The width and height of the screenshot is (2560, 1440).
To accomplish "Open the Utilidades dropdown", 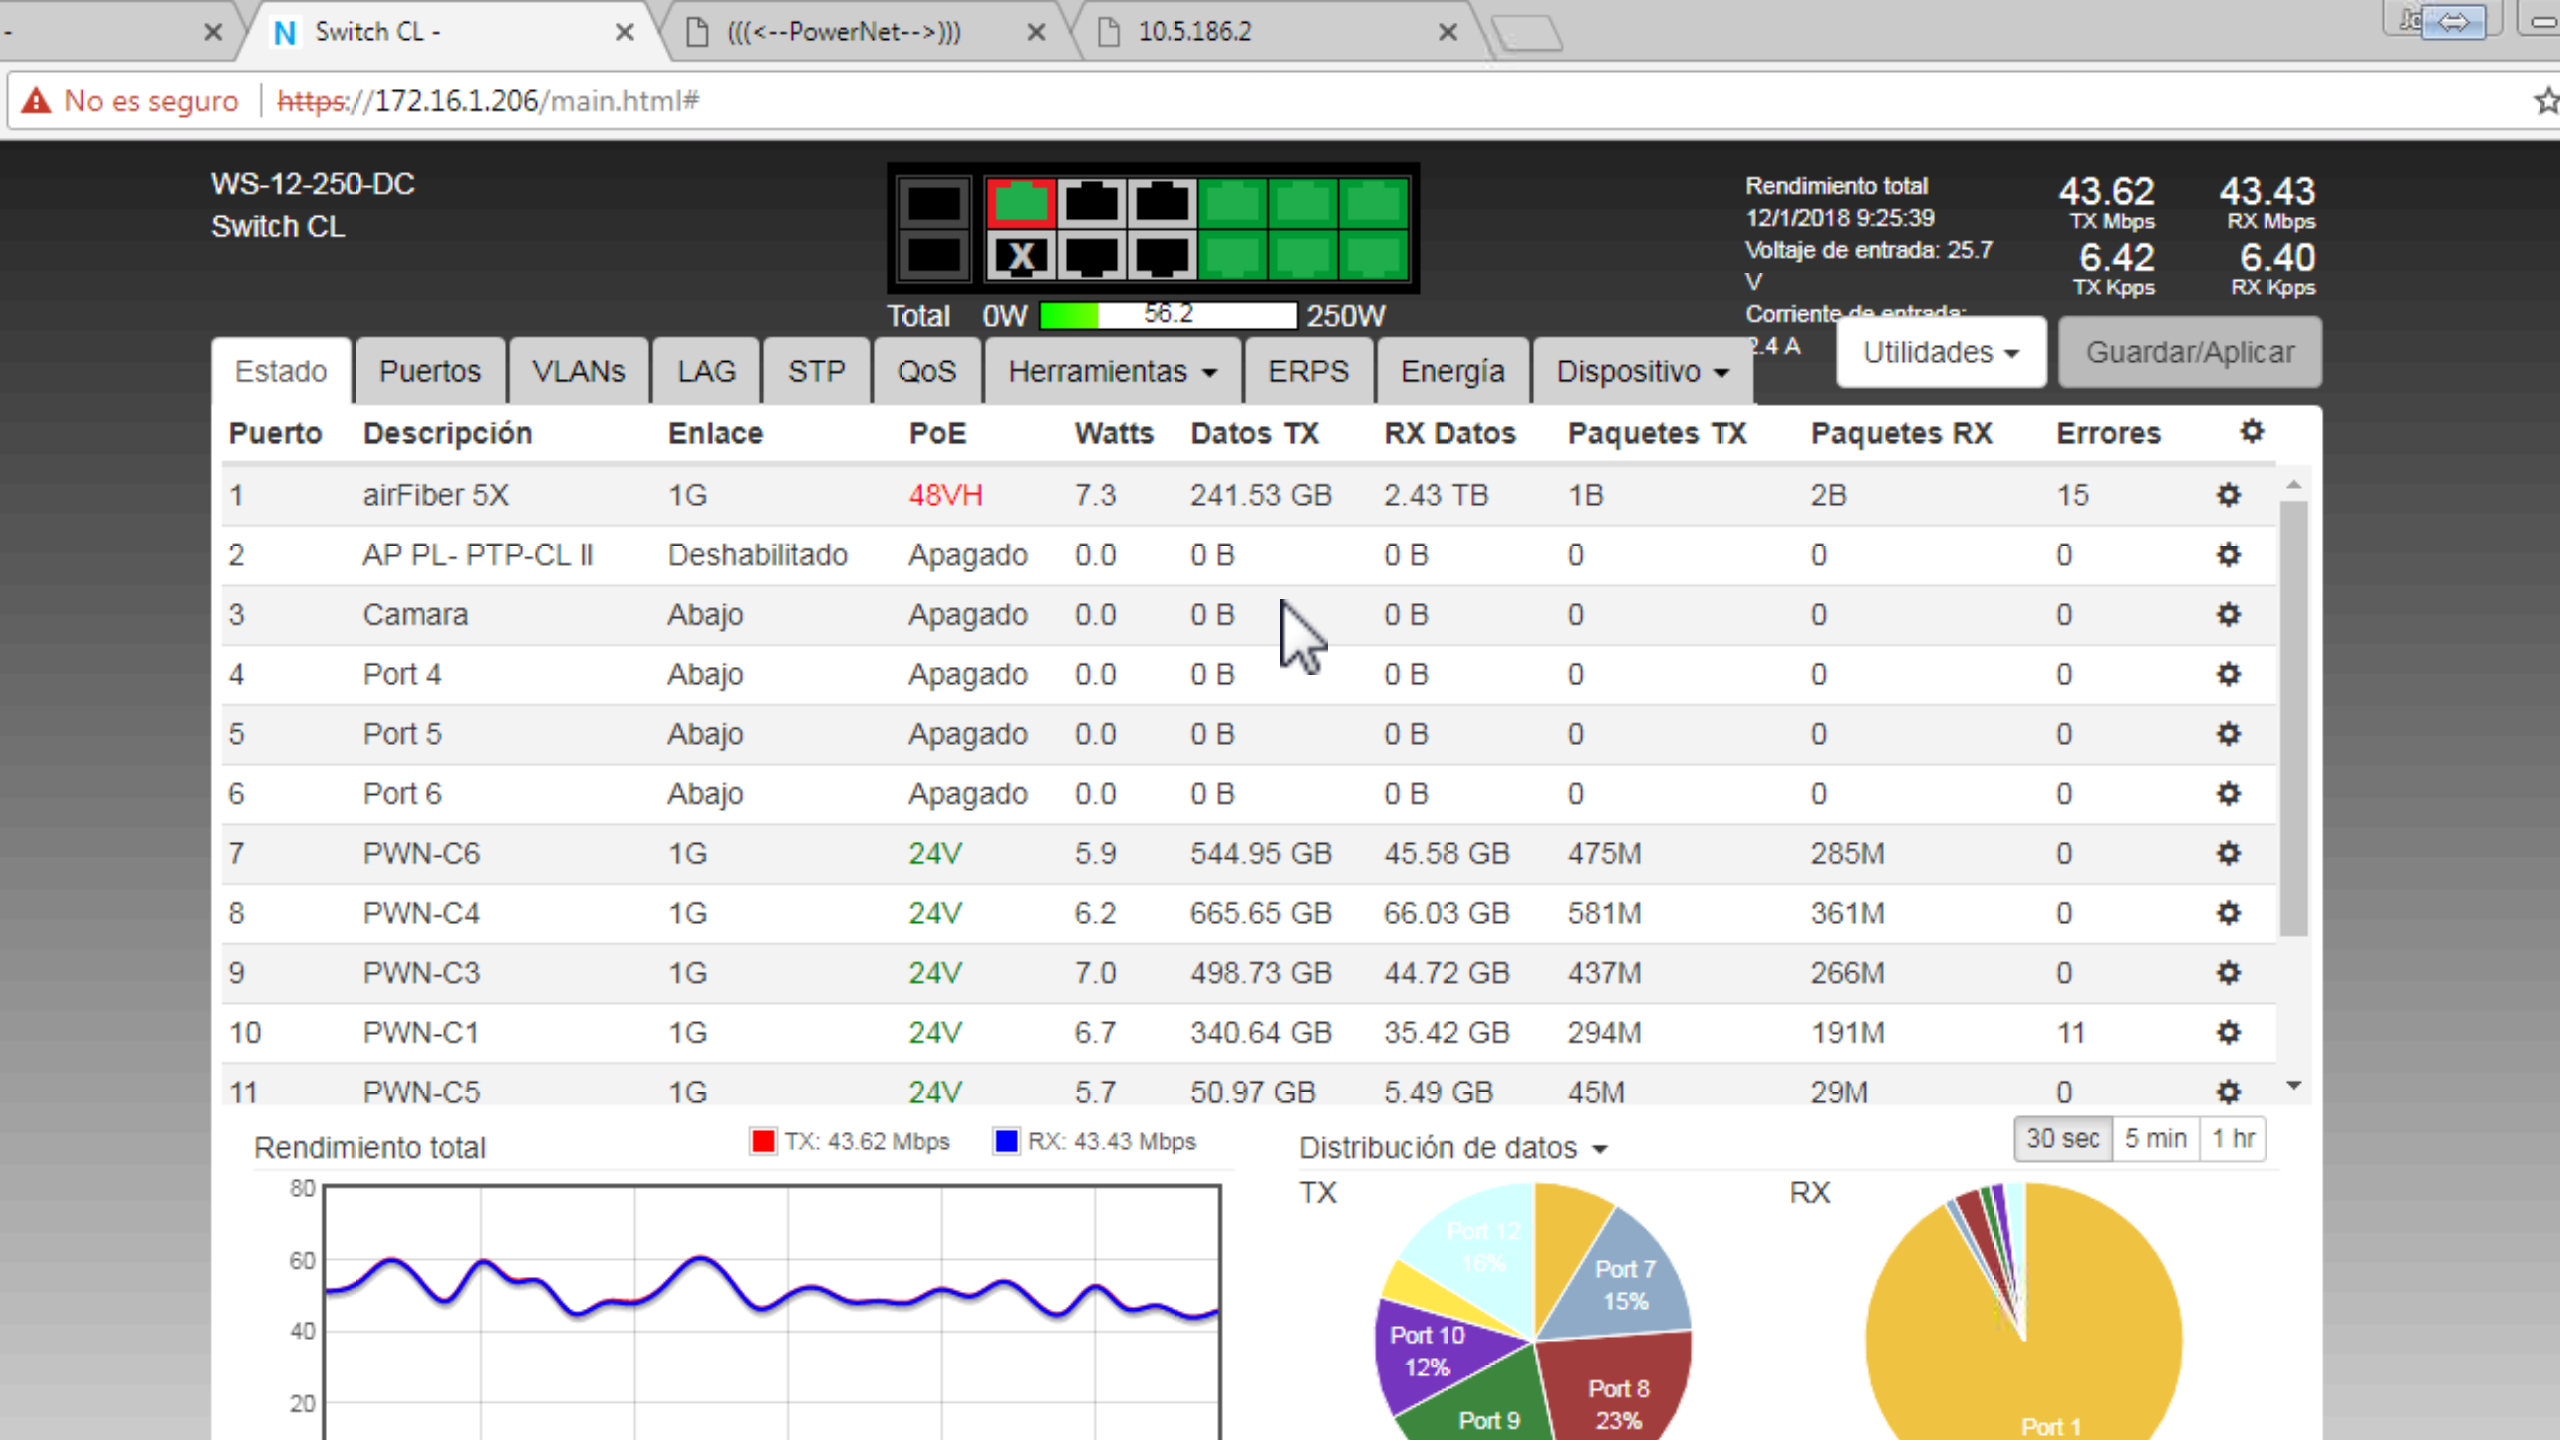I will click(1940, 352).
